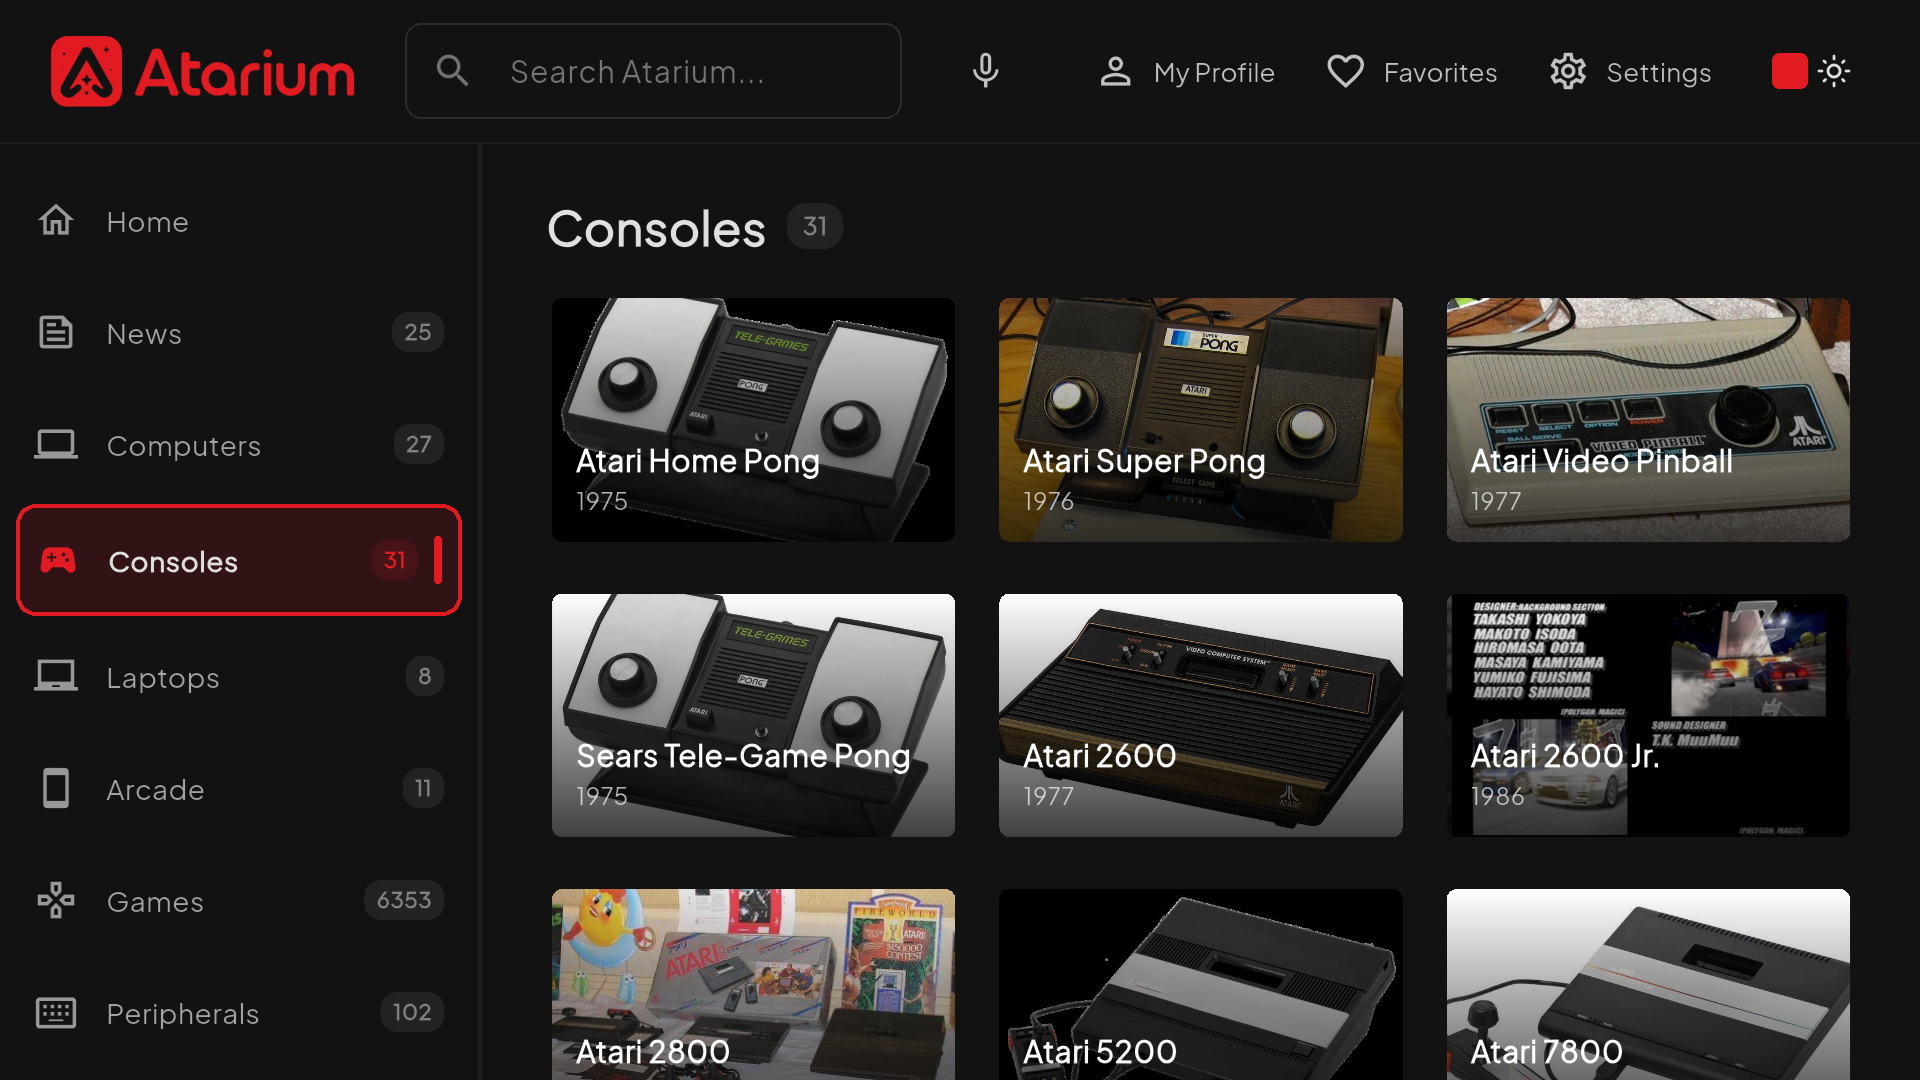Screen dimensions: 1920x1080
Task: Click the Arcade device icon
Action: click(56, 789)
